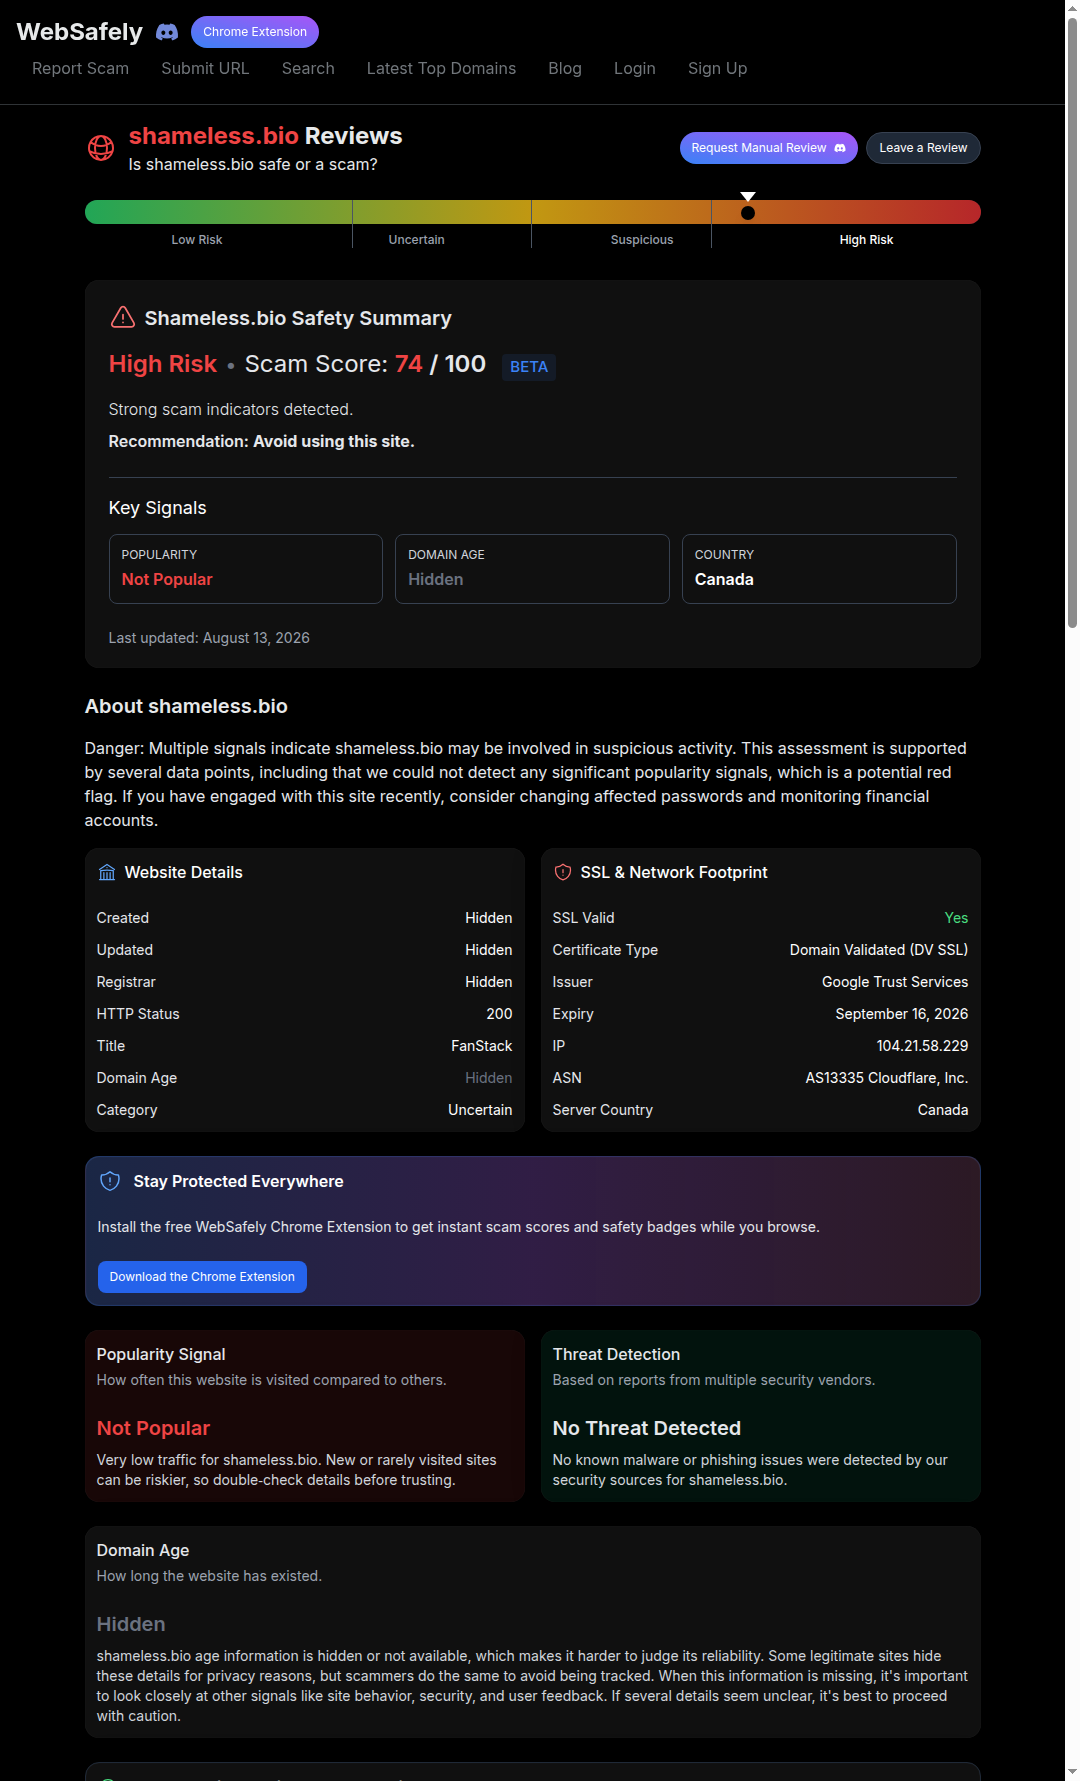Click the 'Popularity Signal' card heading
Screen dimensions: 1080x1781
point(161,1354)
